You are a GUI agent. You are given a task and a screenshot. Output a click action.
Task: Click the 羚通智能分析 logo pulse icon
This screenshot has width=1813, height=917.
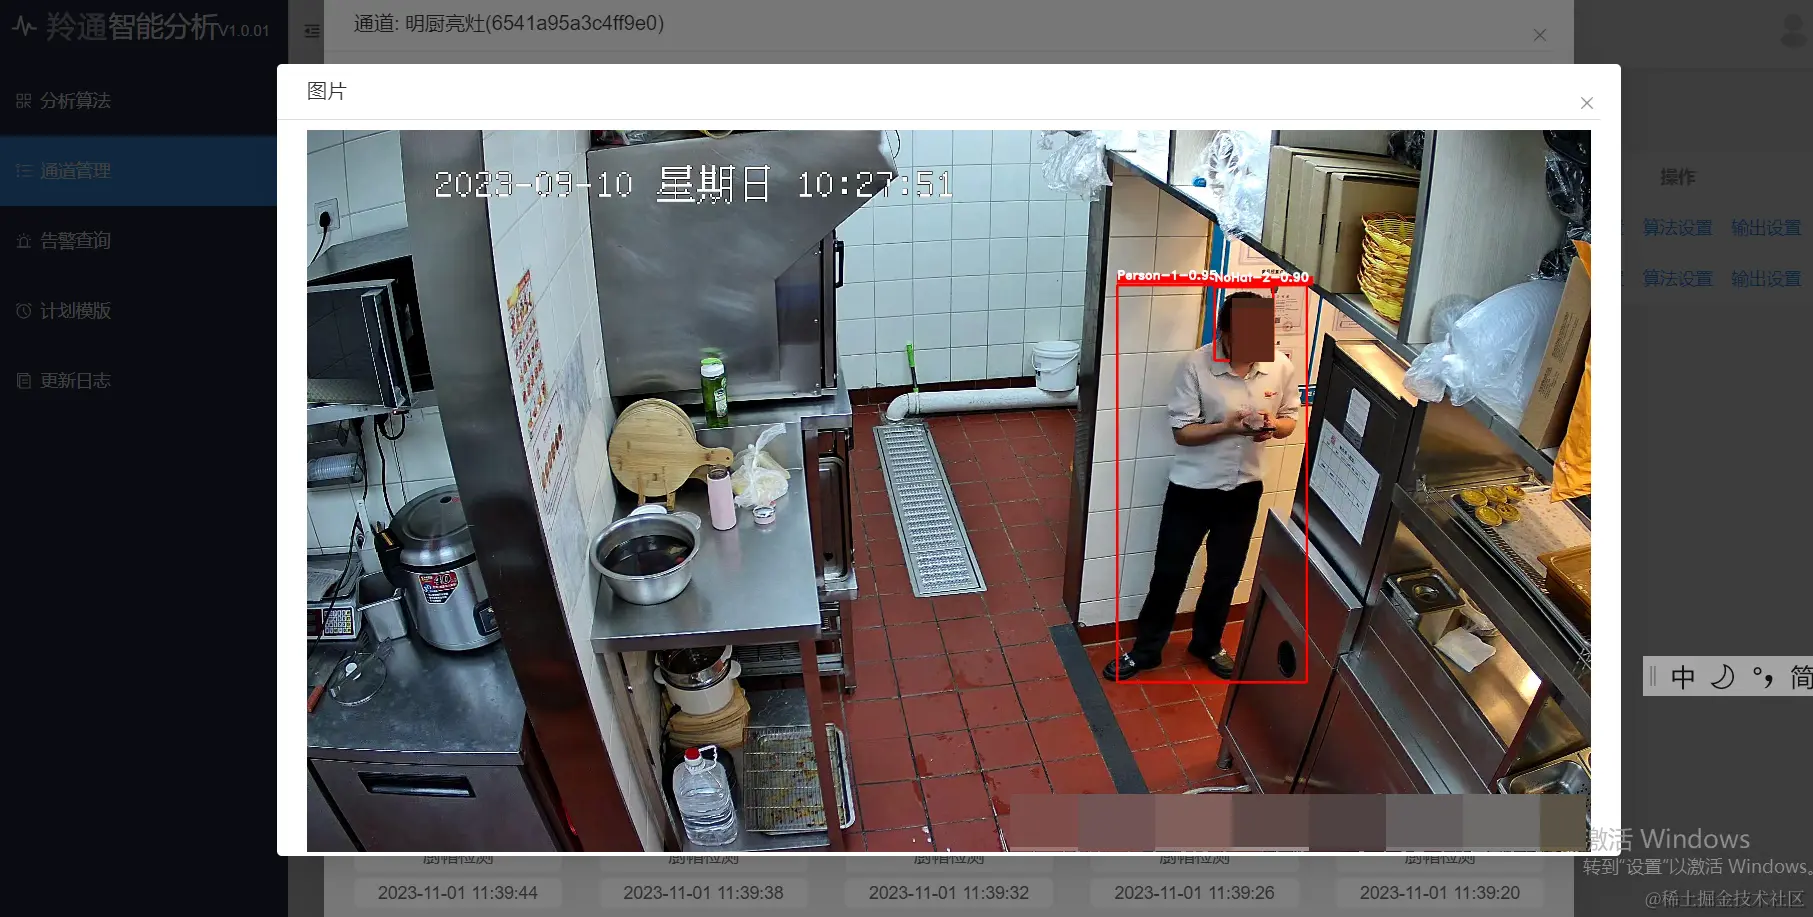pos(24,26)
